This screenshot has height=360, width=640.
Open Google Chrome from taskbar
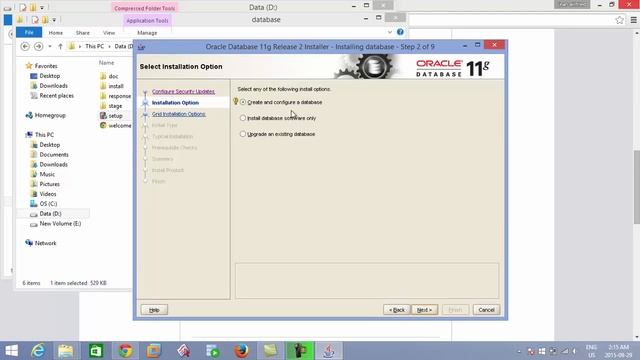(x=125, y=351)
